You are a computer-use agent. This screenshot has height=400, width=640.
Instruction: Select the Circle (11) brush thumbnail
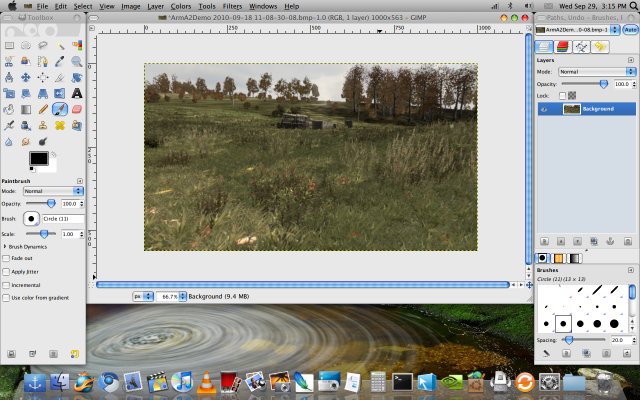pos(562,323)
